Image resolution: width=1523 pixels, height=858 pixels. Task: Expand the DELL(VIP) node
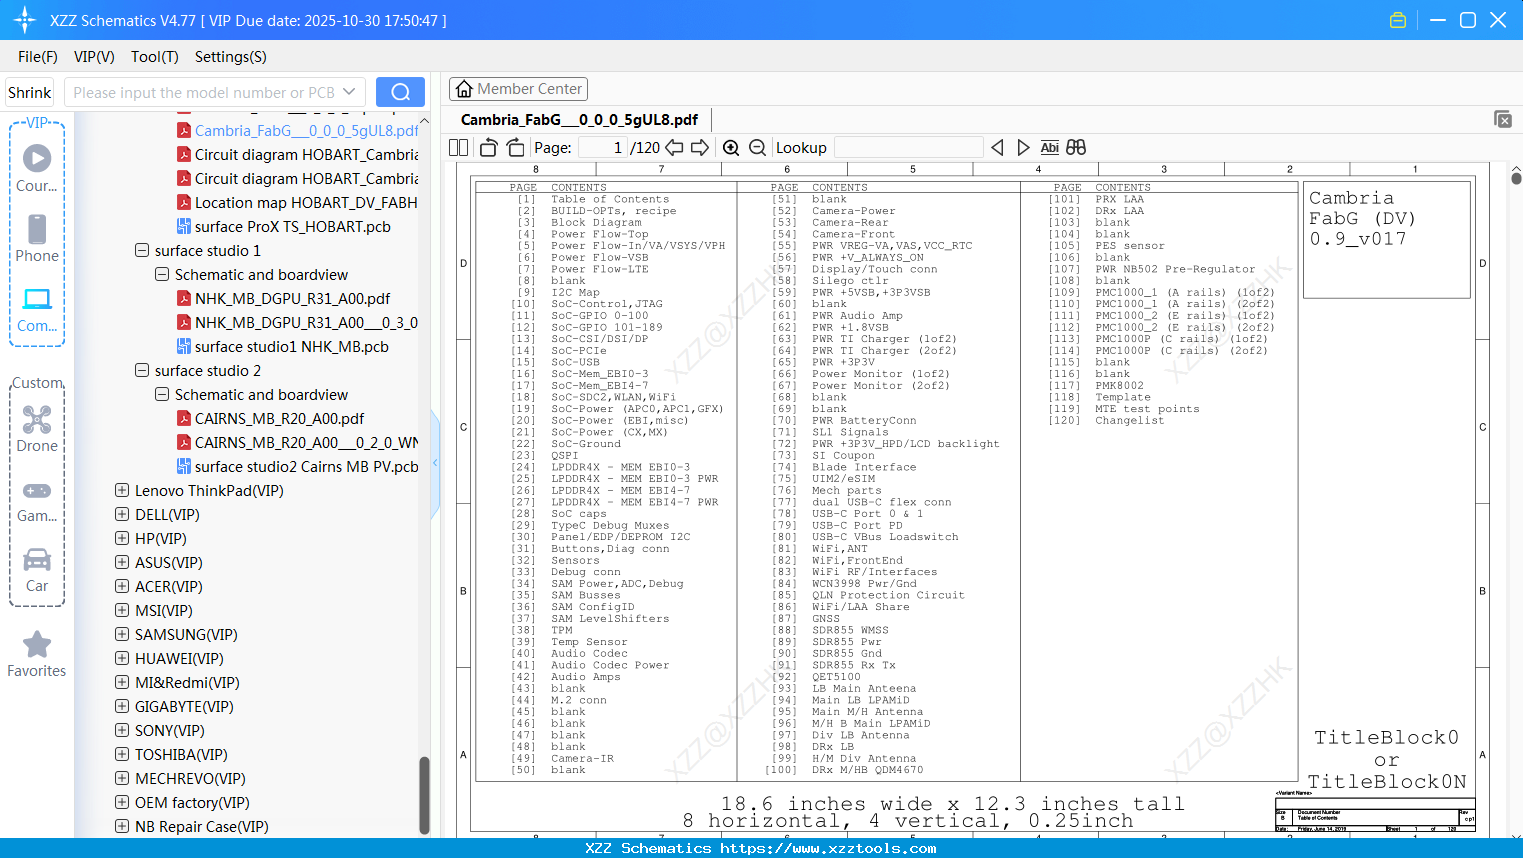point(122,514)
